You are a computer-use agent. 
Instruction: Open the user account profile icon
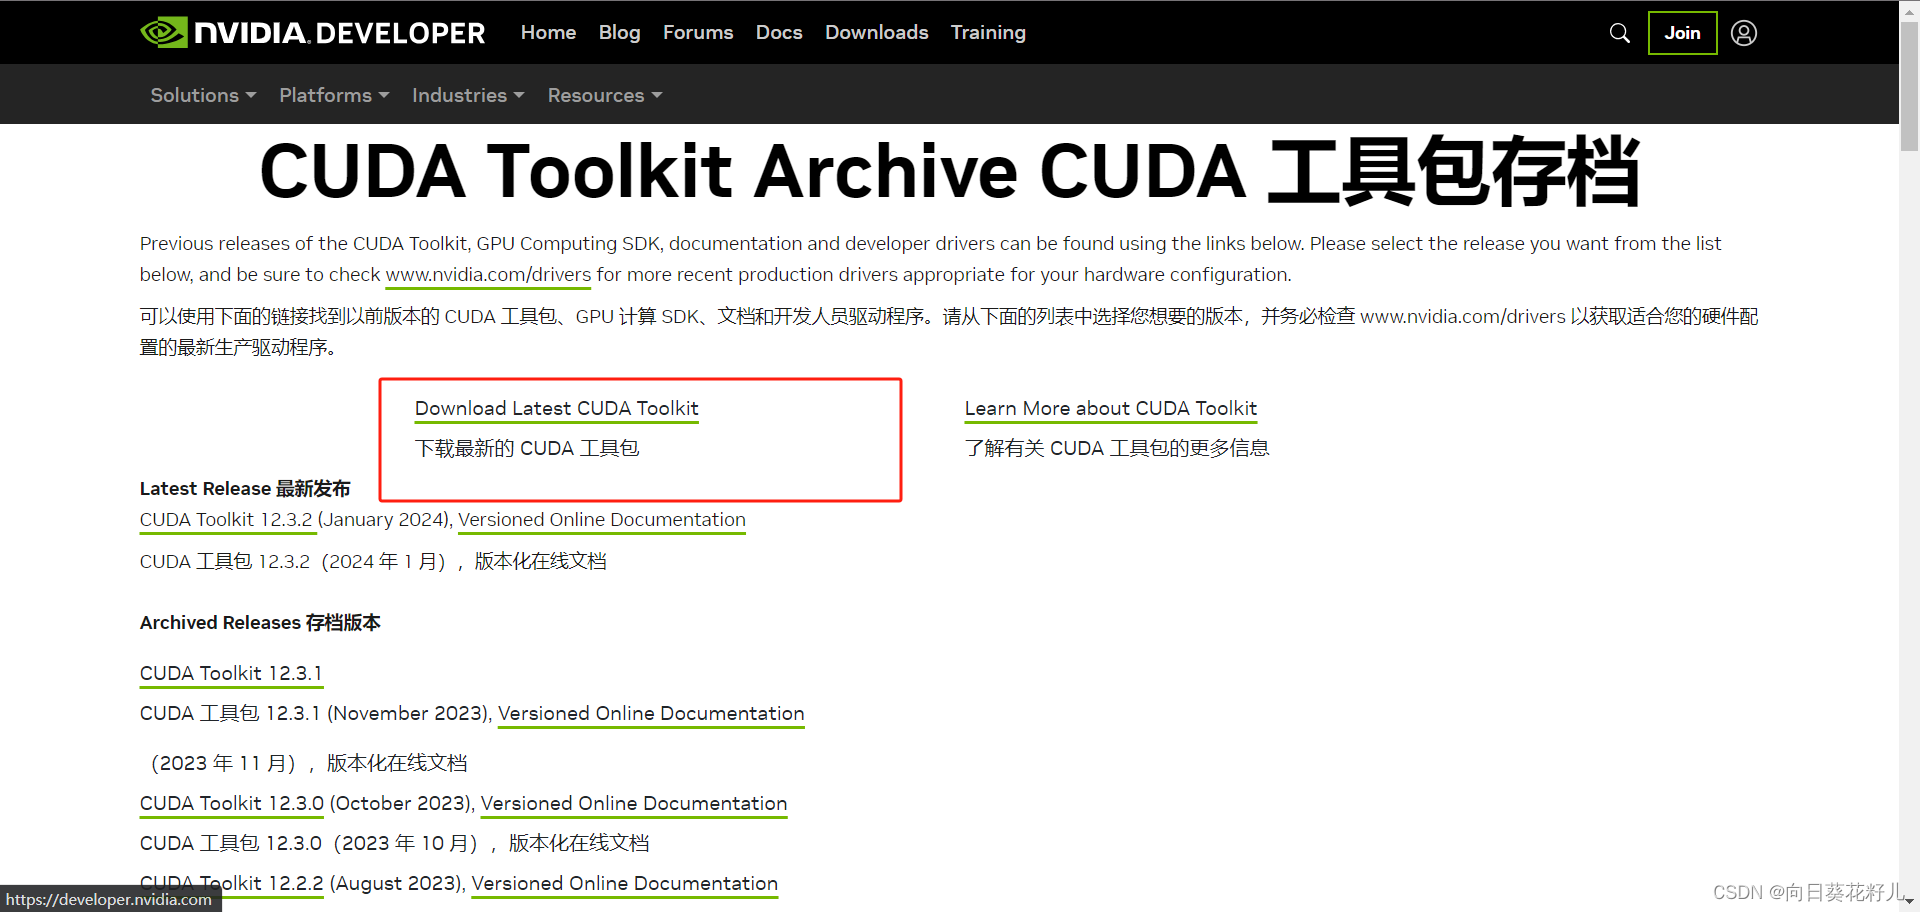pos(1744,33)
